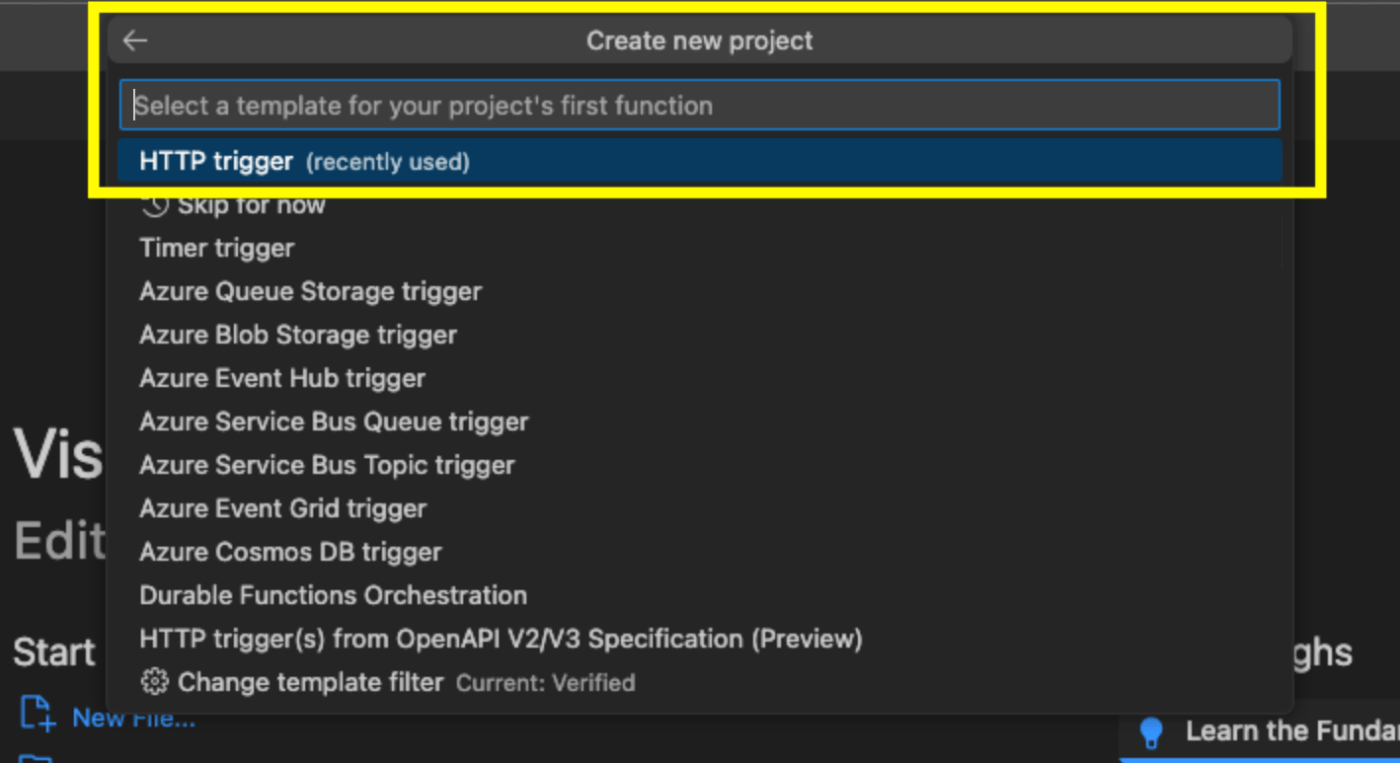Select HTTP trigger(s) from OpenAPI Specification
The height and width of the screenshot is (763, 1400).
(699, 639)
